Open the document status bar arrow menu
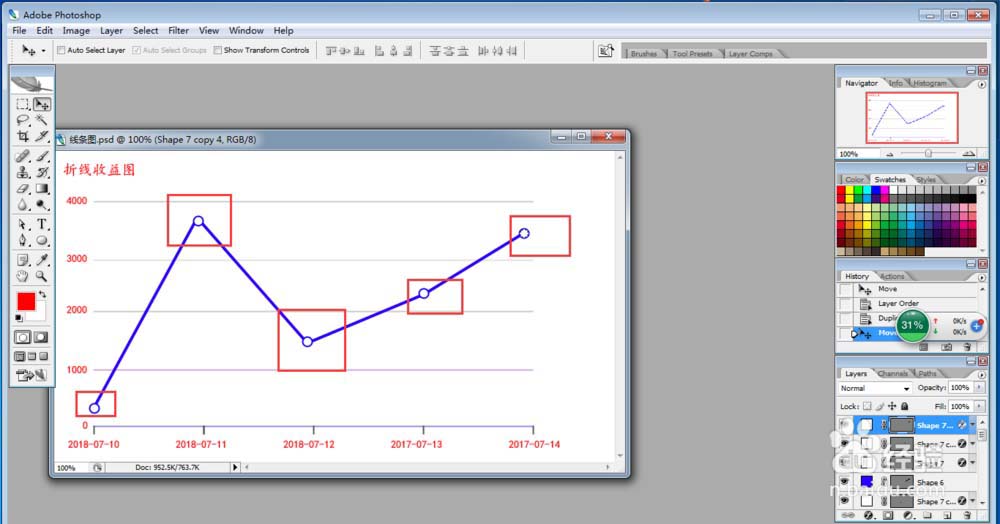 click(x=235, y=467)
